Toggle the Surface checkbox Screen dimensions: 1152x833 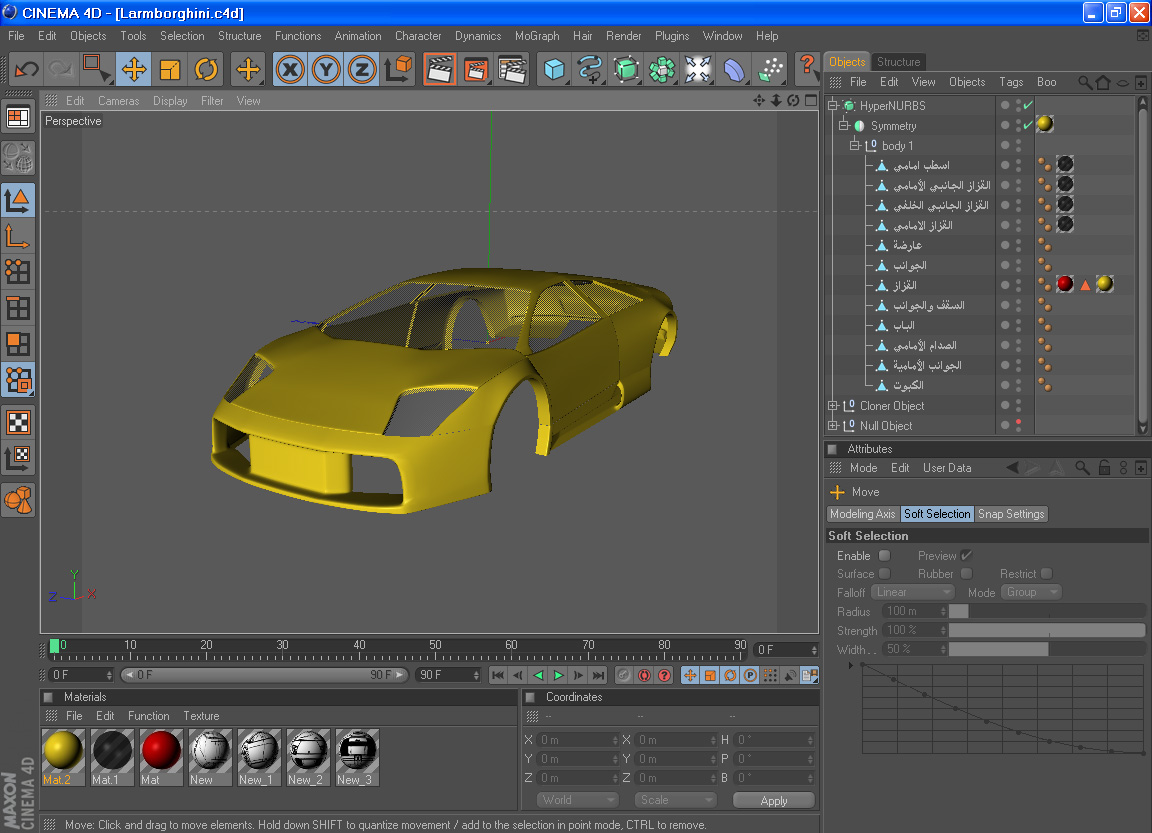click(885, 574)
